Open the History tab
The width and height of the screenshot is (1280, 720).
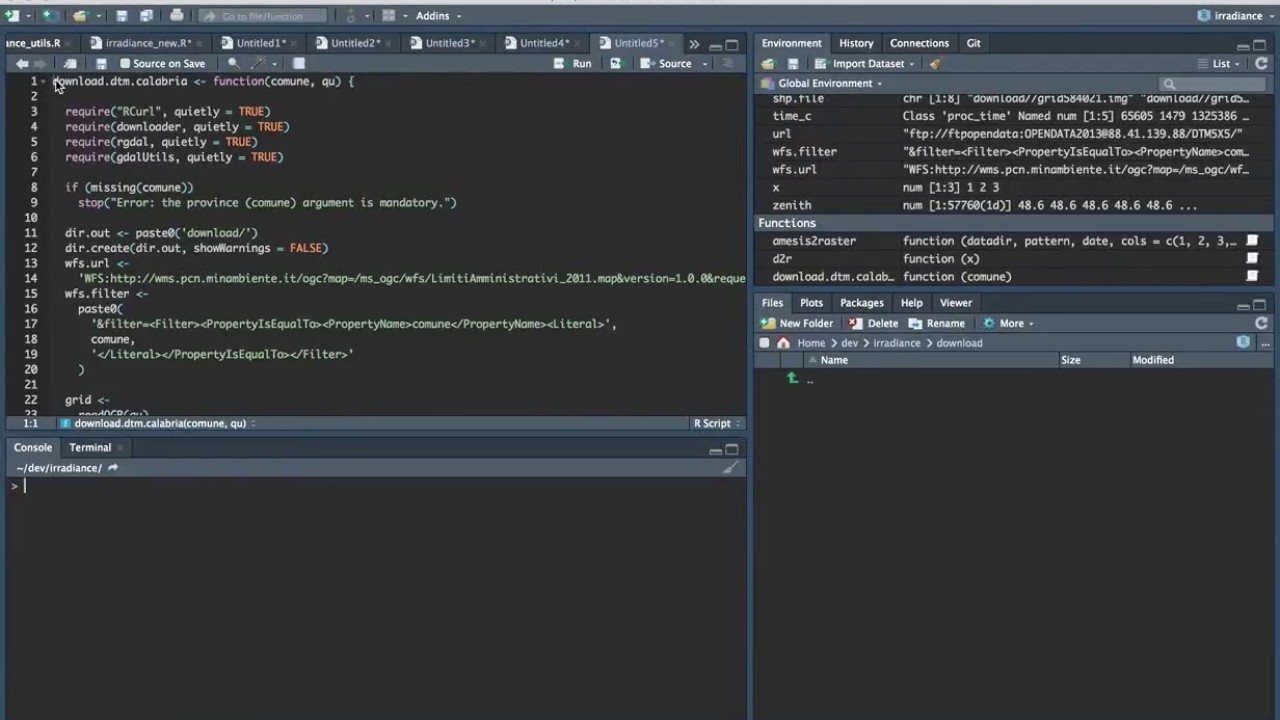point(856,43)
